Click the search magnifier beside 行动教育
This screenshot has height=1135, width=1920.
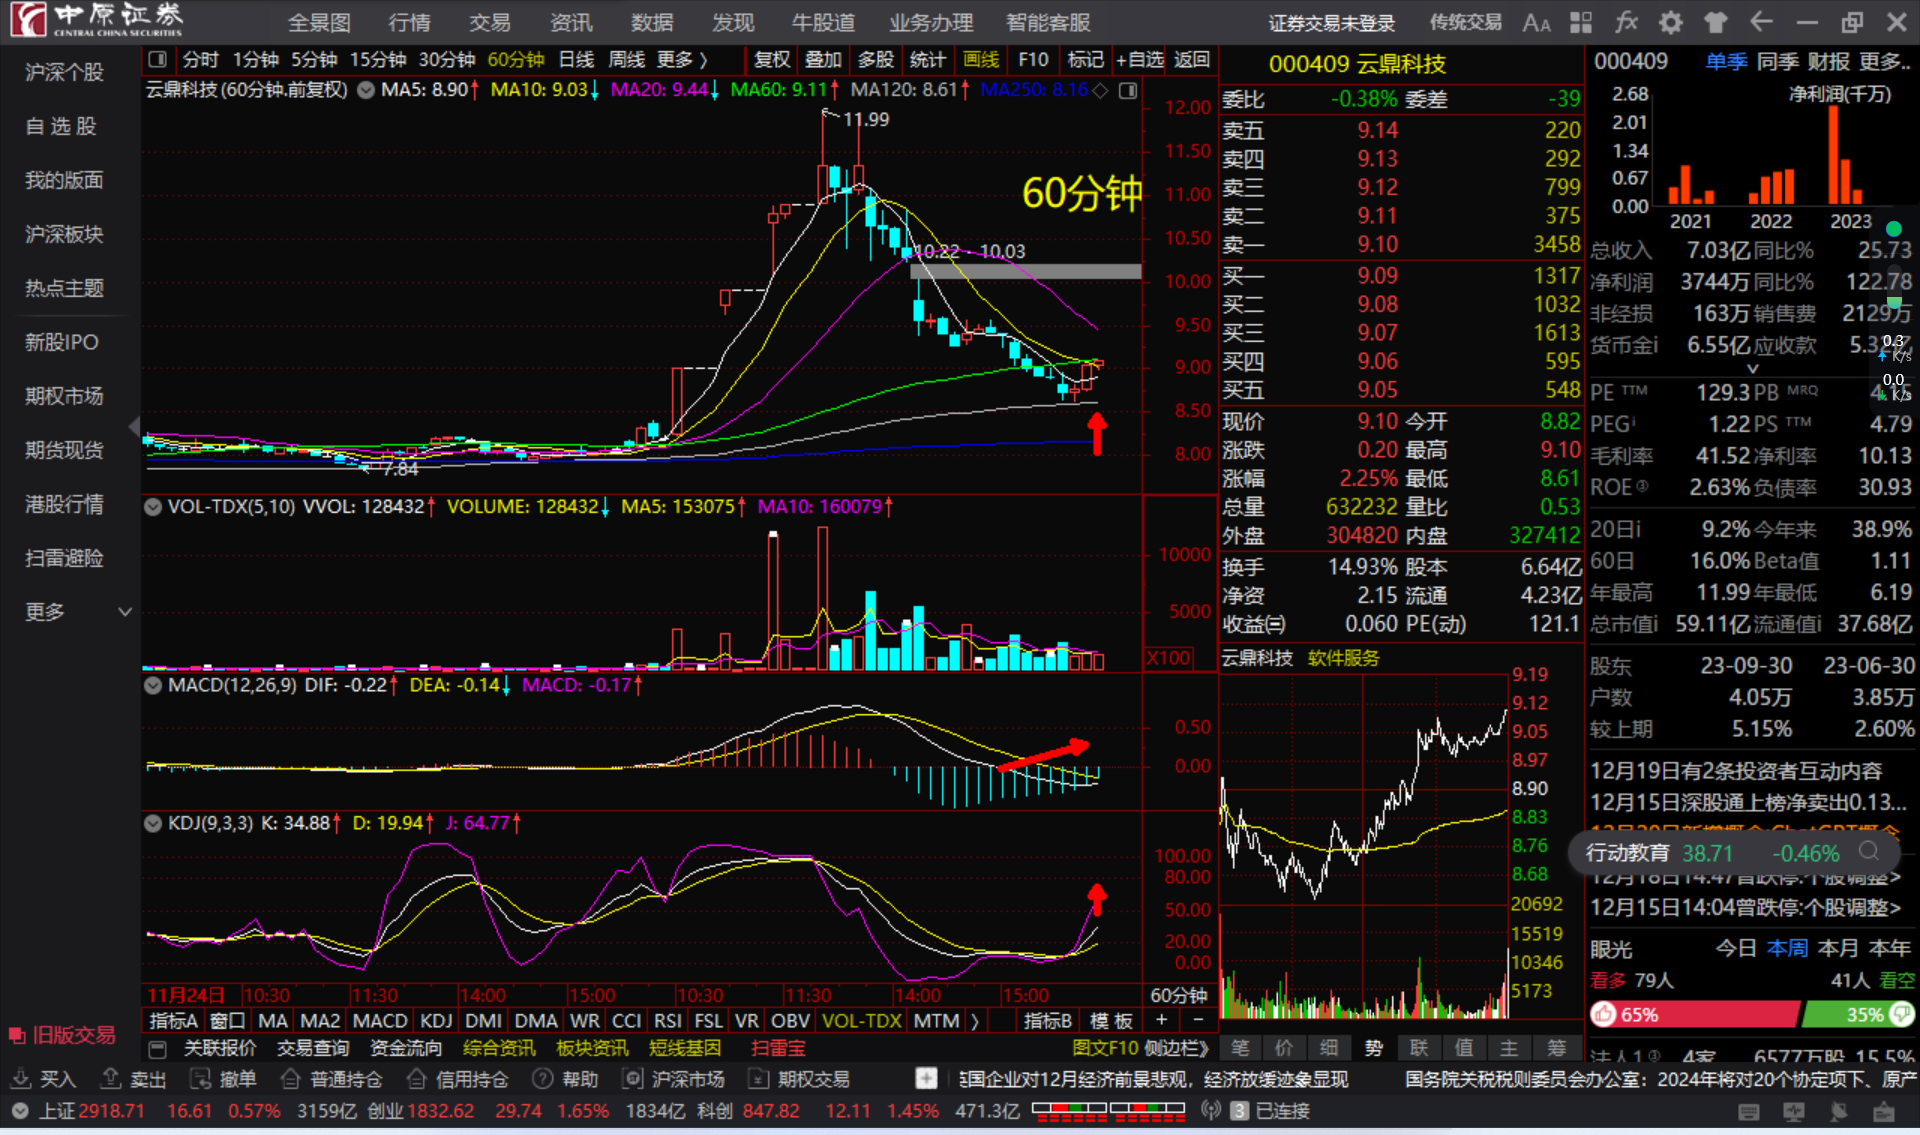point(1868,852)
